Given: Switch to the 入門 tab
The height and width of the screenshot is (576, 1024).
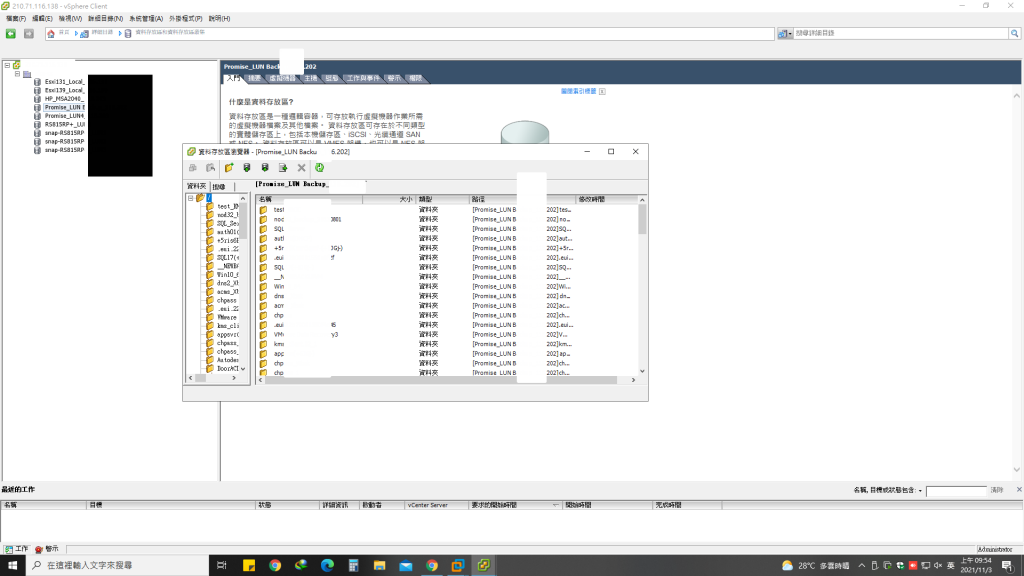Looking at the screenshot, I should pos(233,78).
